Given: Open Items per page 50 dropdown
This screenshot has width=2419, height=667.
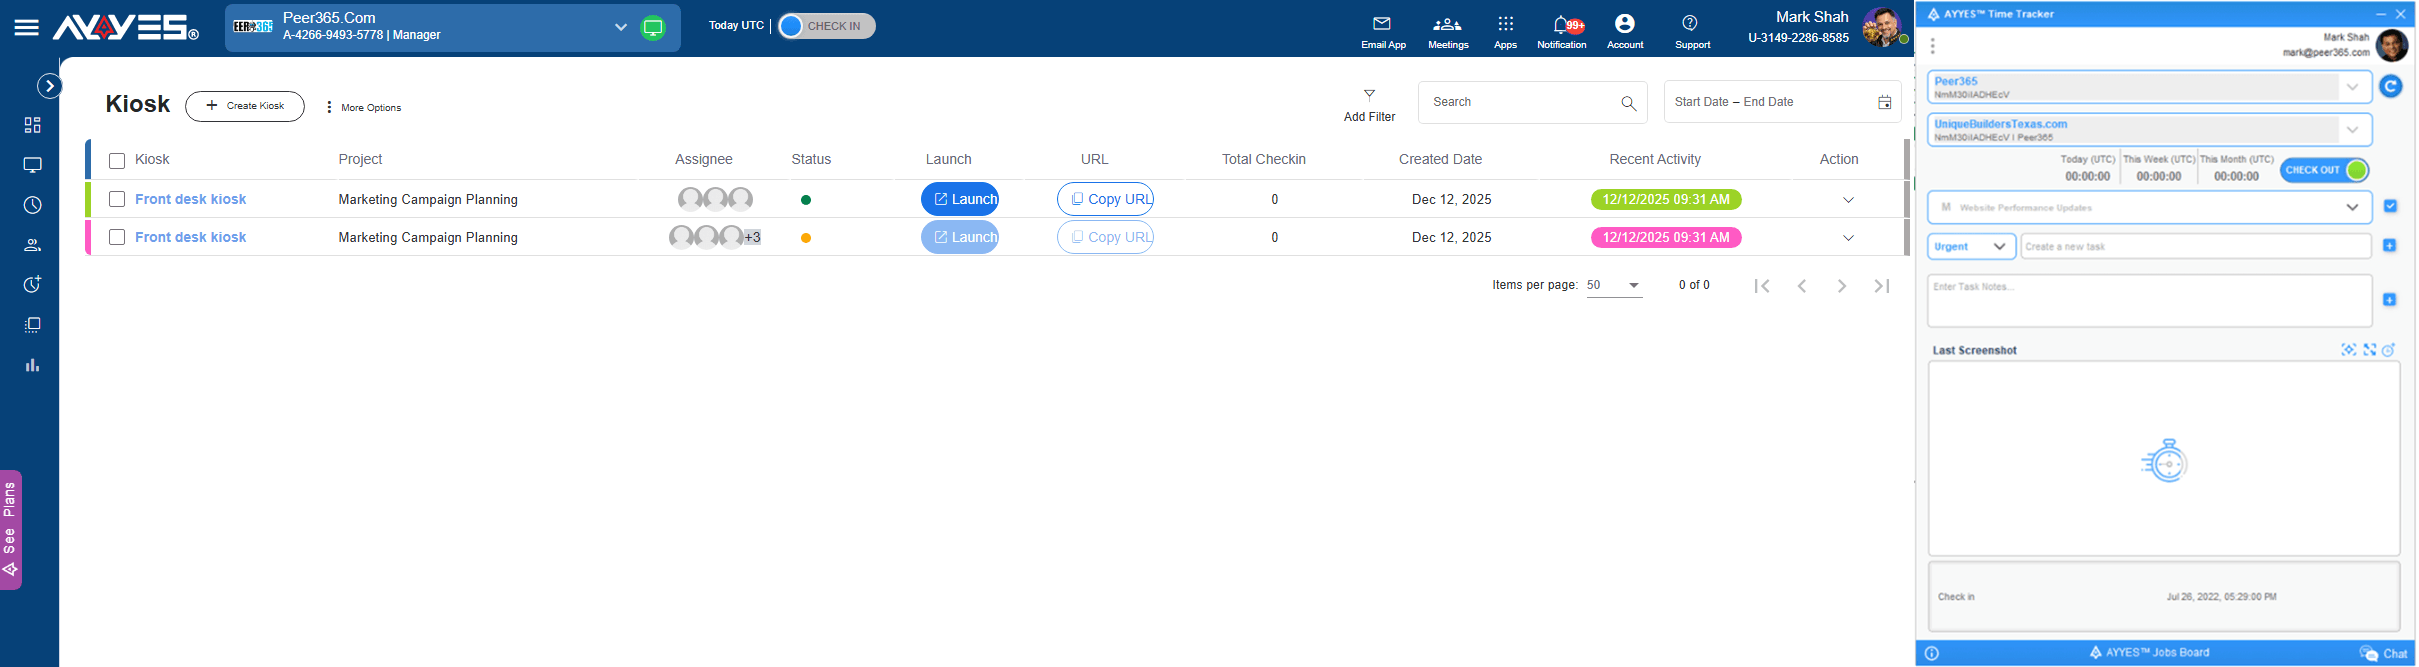Looking at the screenshot, I should [x=1614, y=286].
